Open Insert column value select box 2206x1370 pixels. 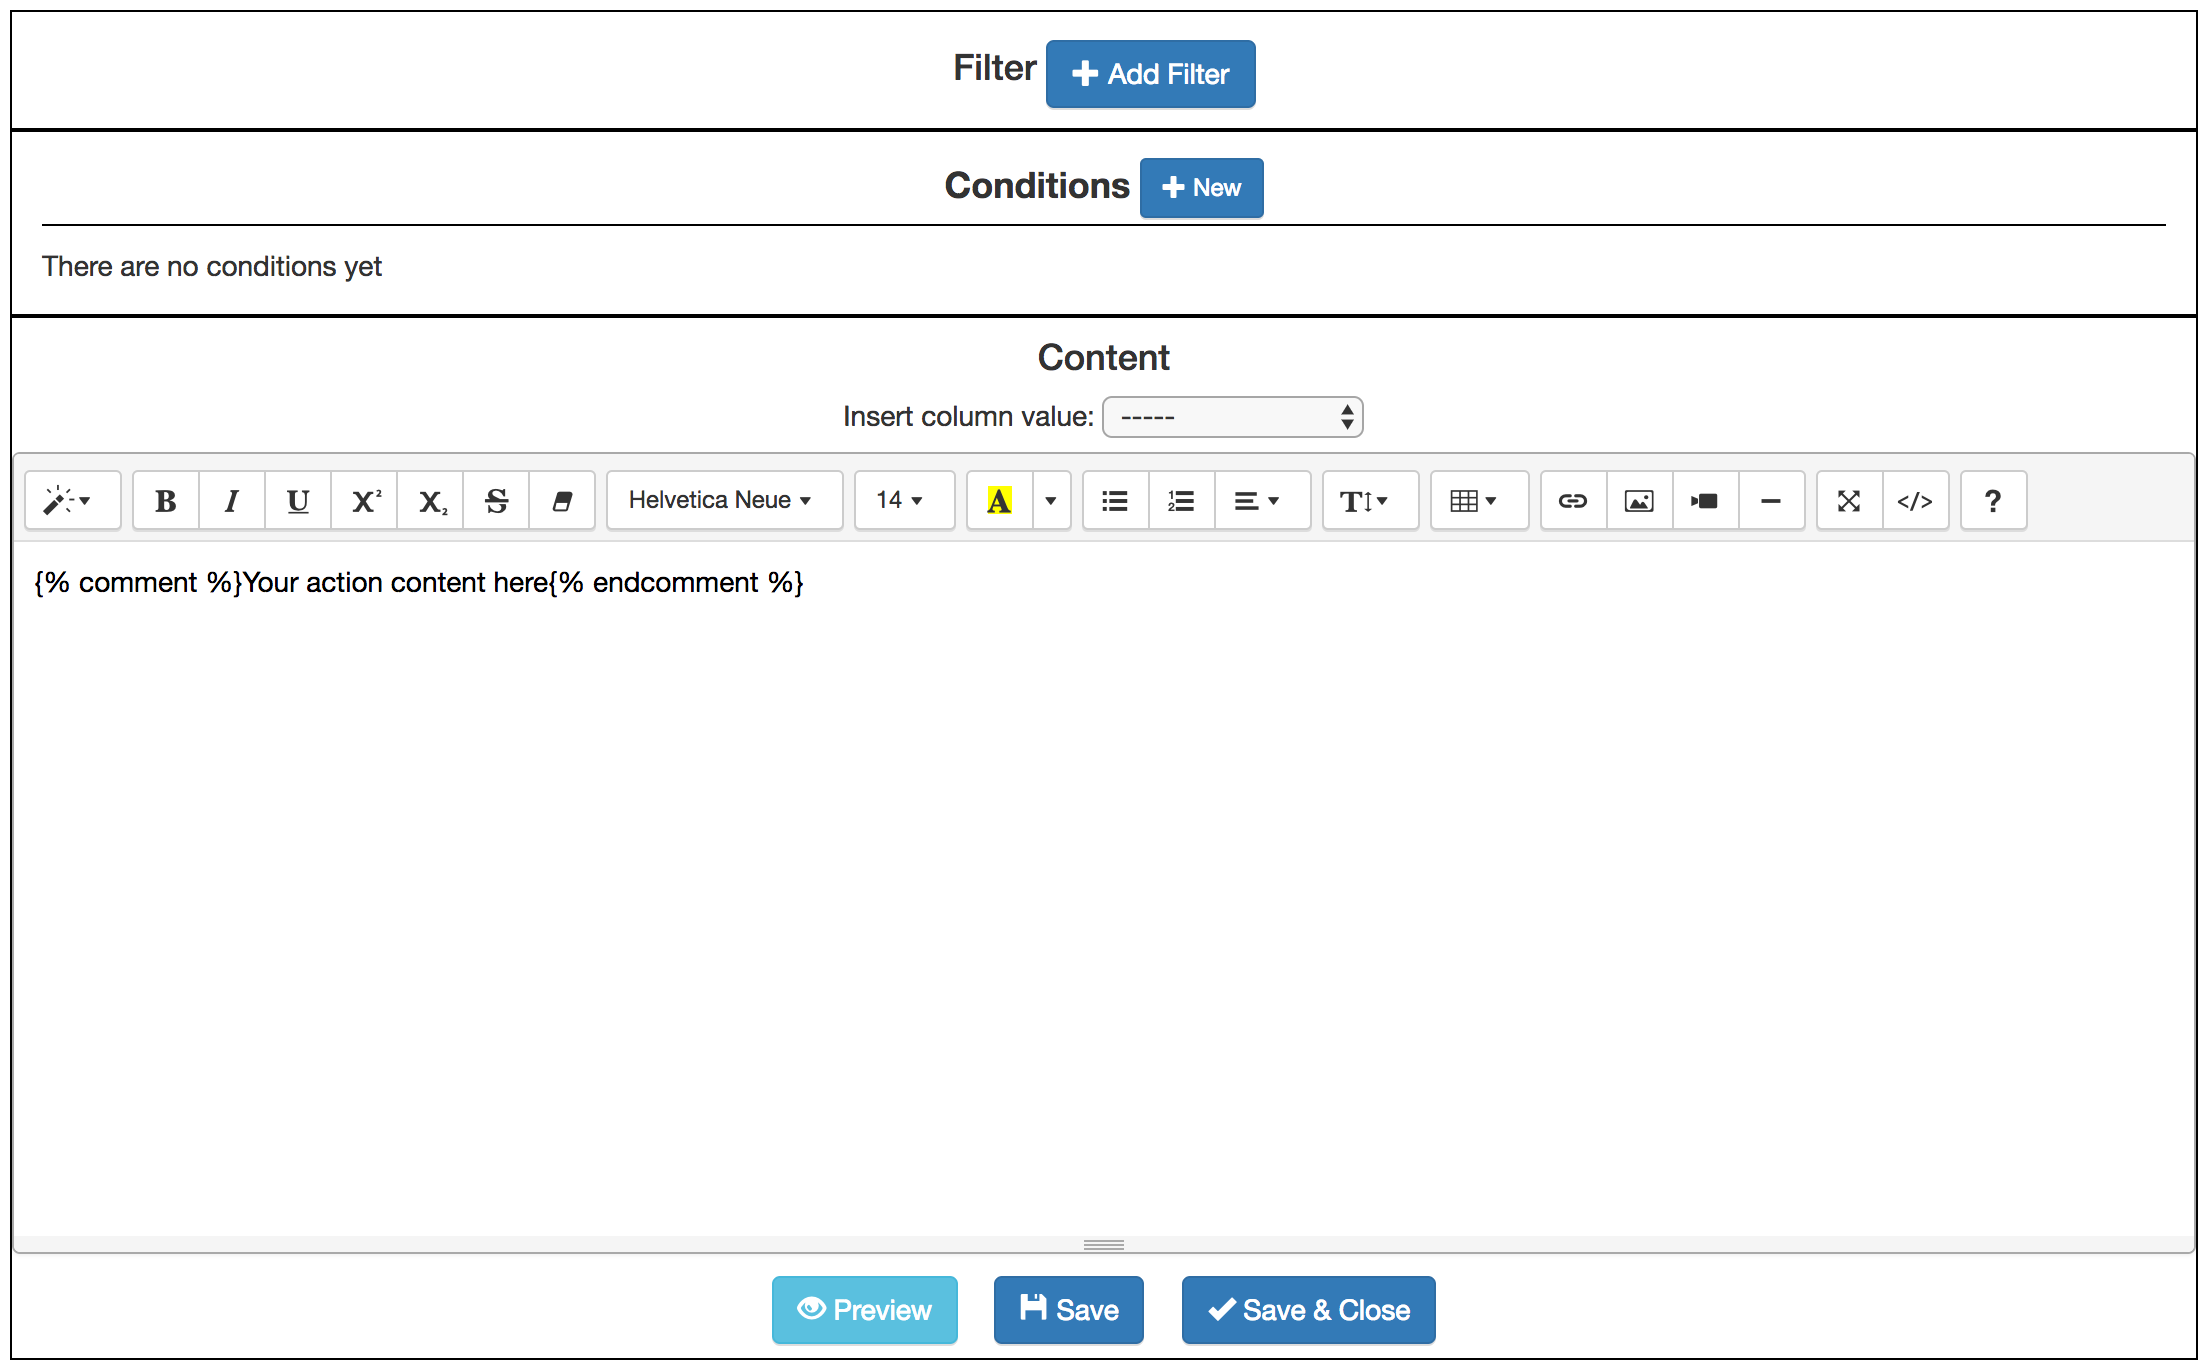tap(1232, 417)
